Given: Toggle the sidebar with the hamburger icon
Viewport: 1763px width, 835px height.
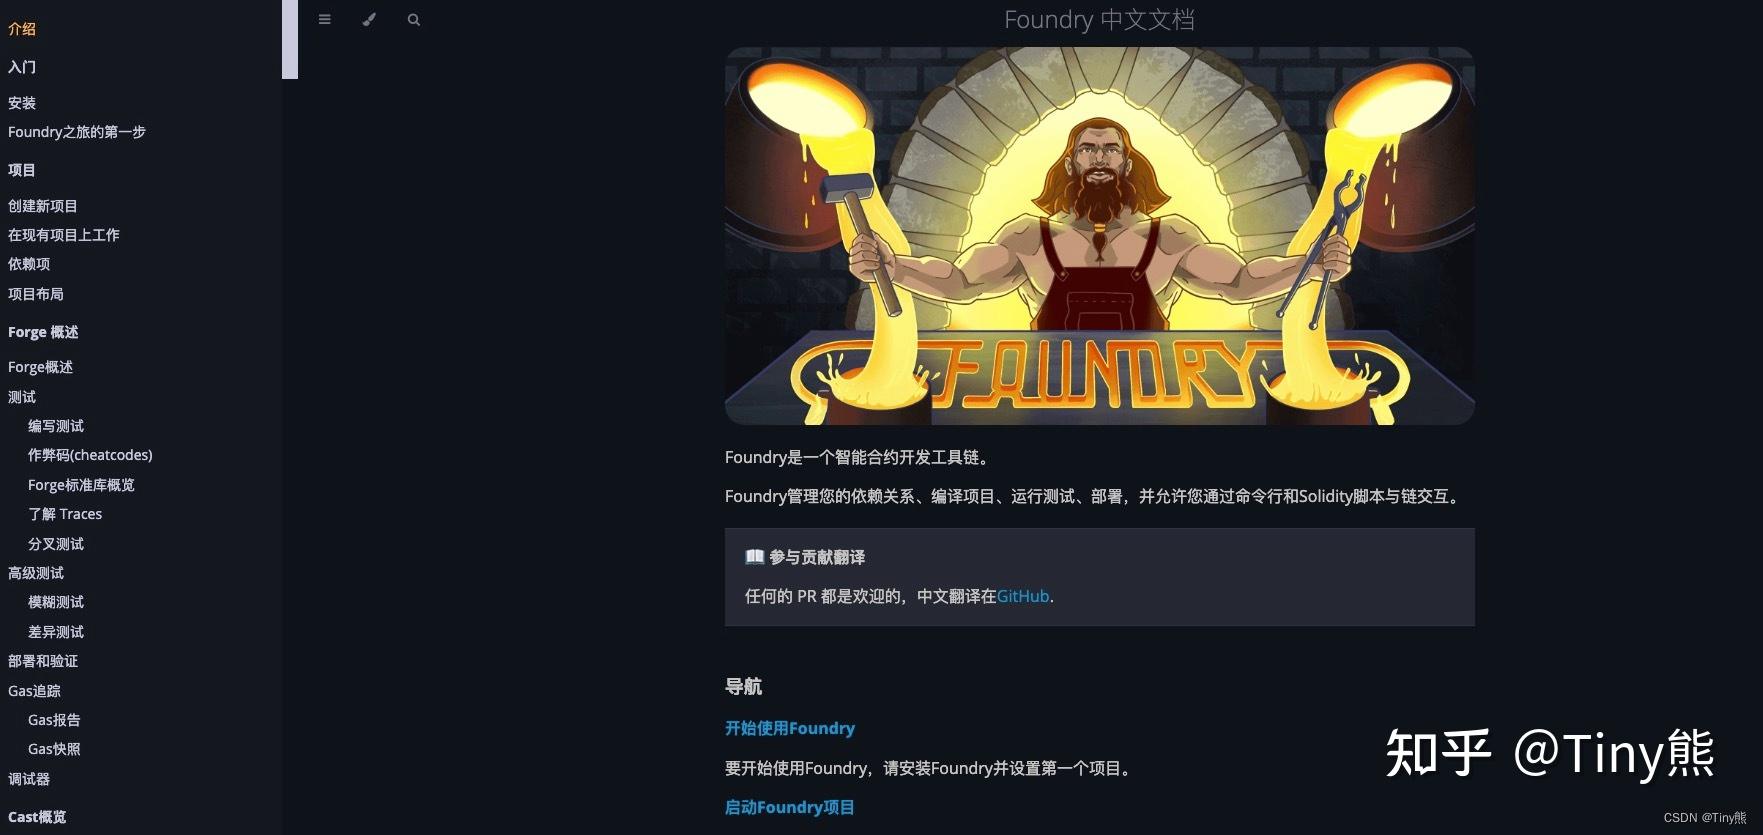Looking at the screenshot, I should (324, 19).
